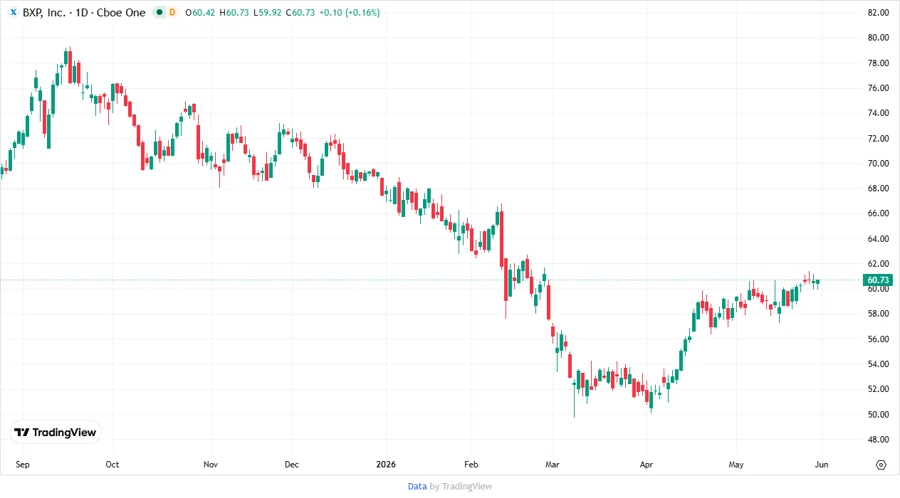This screenshot has width=900, height=498.
Task: Open chart settings gear icon
Action: [881, 465]
